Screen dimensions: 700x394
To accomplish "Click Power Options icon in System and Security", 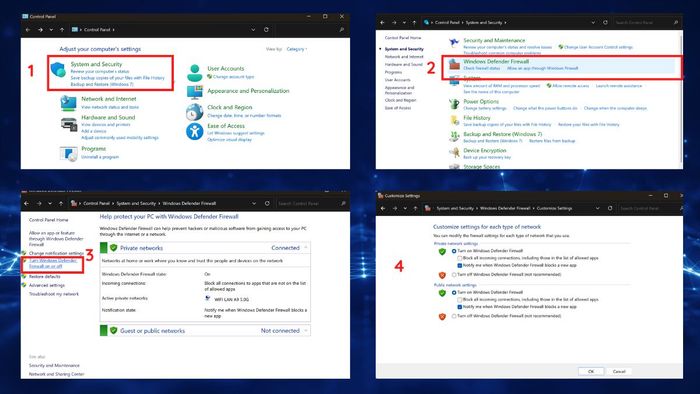I will pos(454,104).
